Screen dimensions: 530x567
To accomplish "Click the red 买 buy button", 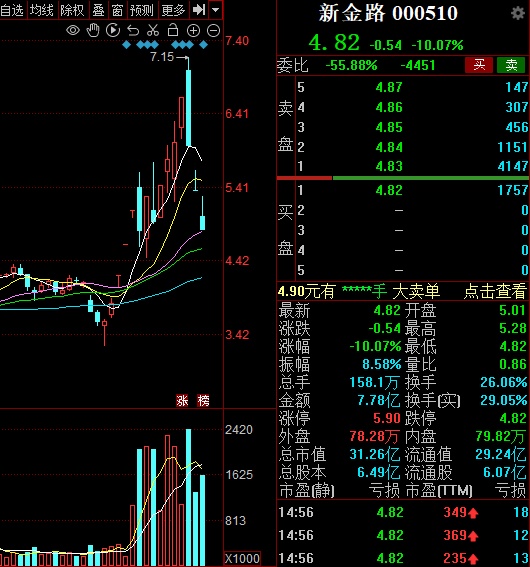I will click(x=479, y=65).
